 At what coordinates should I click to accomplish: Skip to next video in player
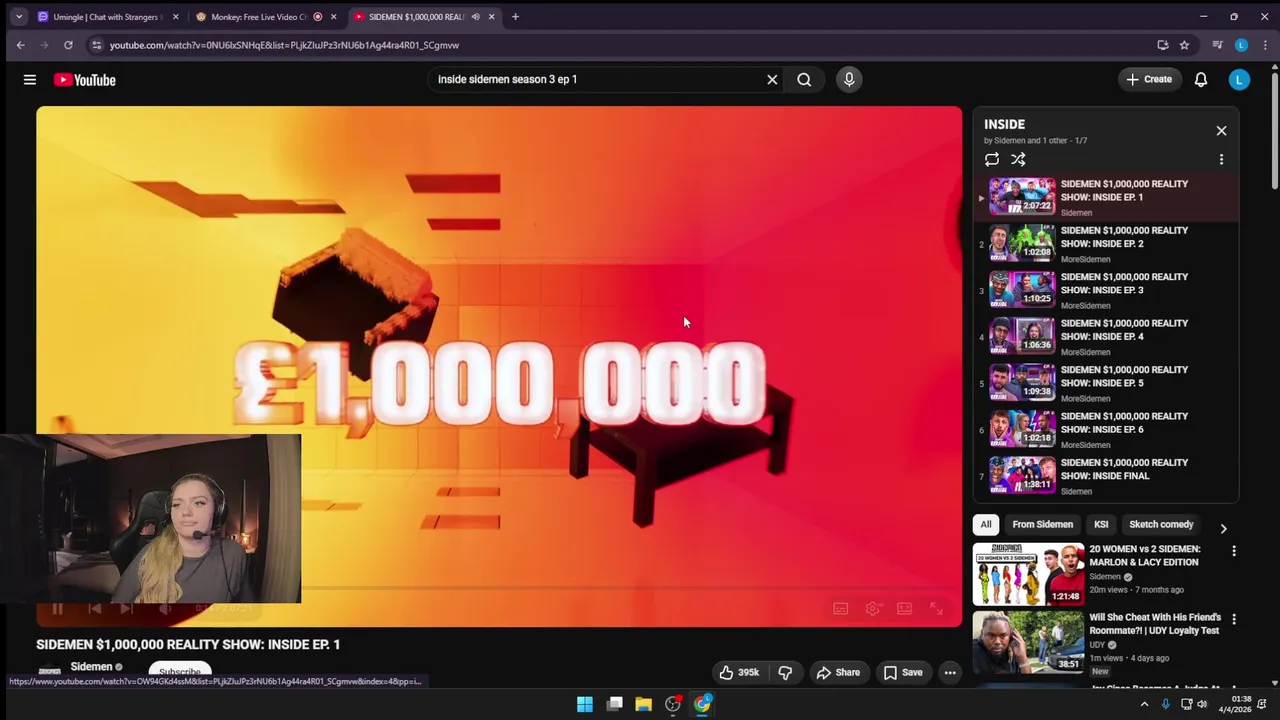[126, 608]
